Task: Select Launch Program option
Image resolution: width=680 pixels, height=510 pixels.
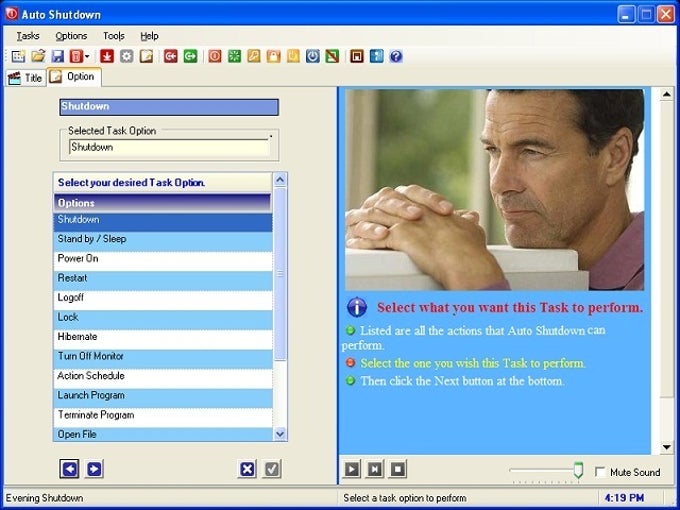Action: [x=163, y=397]
